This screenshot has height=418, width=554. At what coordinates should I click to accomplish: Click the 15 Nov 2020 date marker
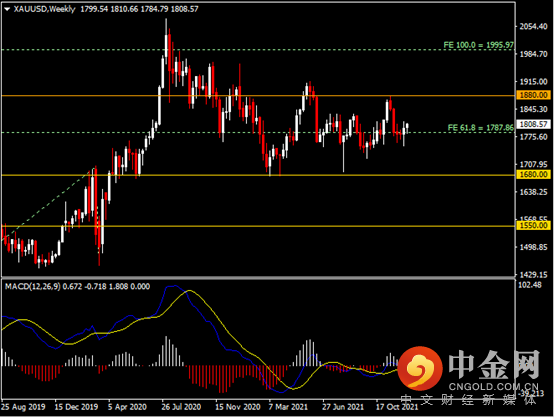[x=237, y=407]
